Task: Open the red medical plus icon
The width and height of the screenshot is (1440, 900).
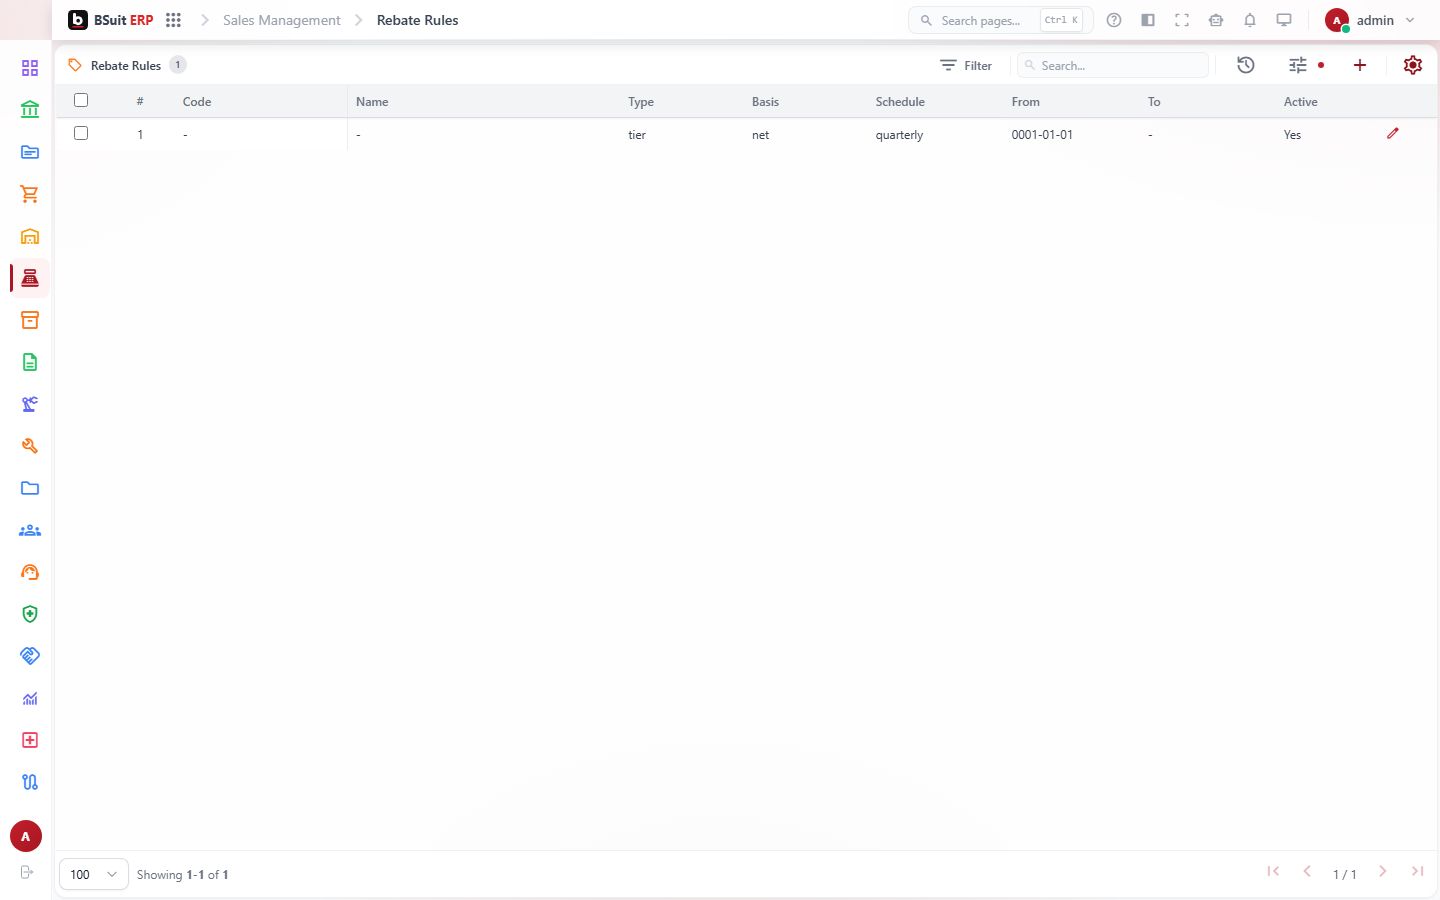Action: click(x=30, y=740)
